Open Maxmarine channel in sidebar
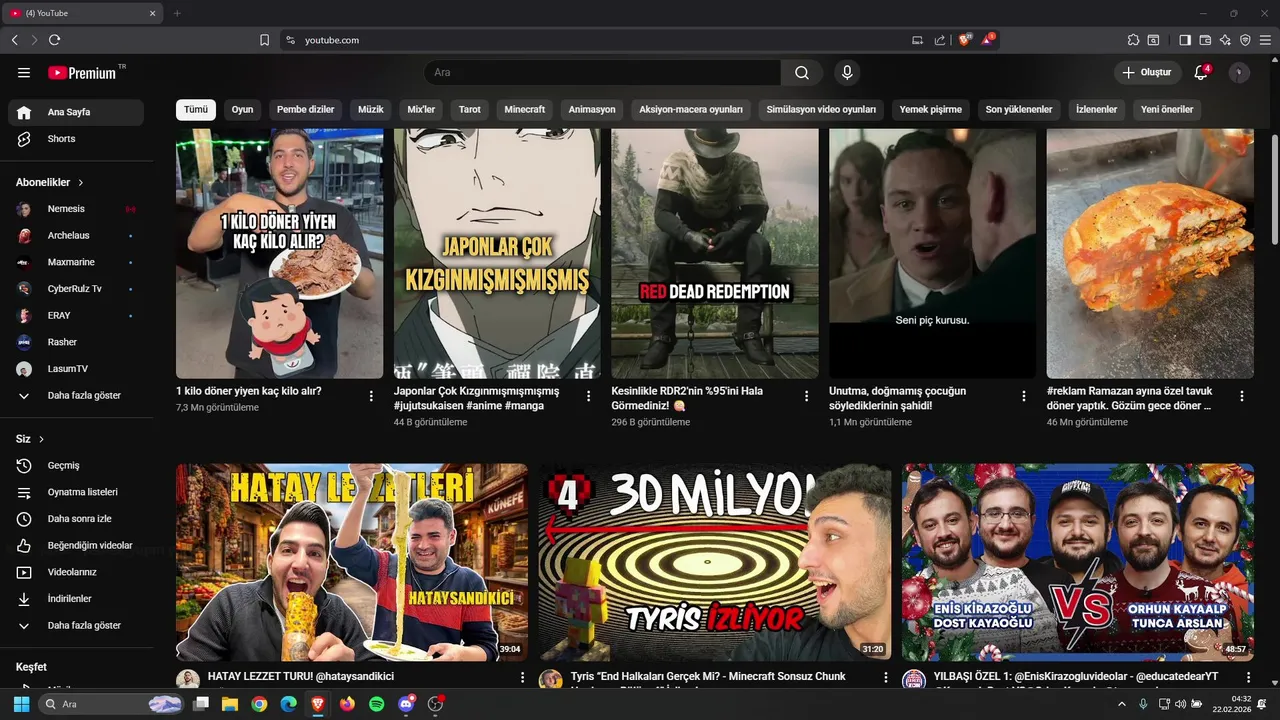Viewport: 1280px width, 720px height. click(76, 262)
